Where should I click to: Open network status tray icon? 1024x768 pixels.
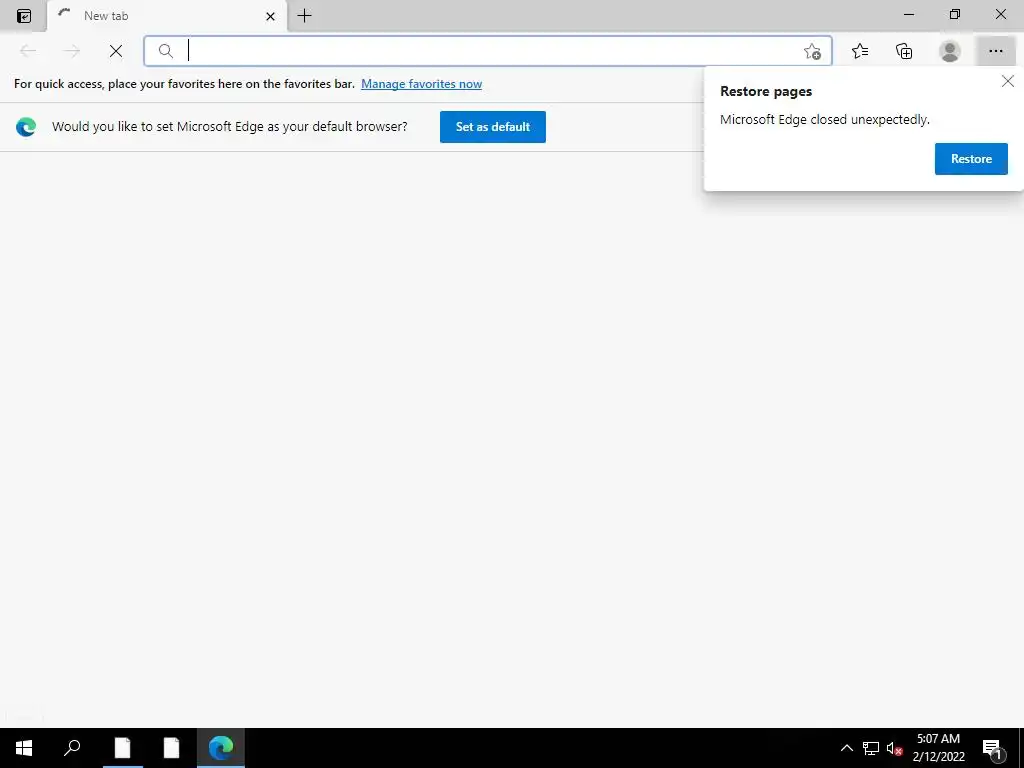(871, 748)
